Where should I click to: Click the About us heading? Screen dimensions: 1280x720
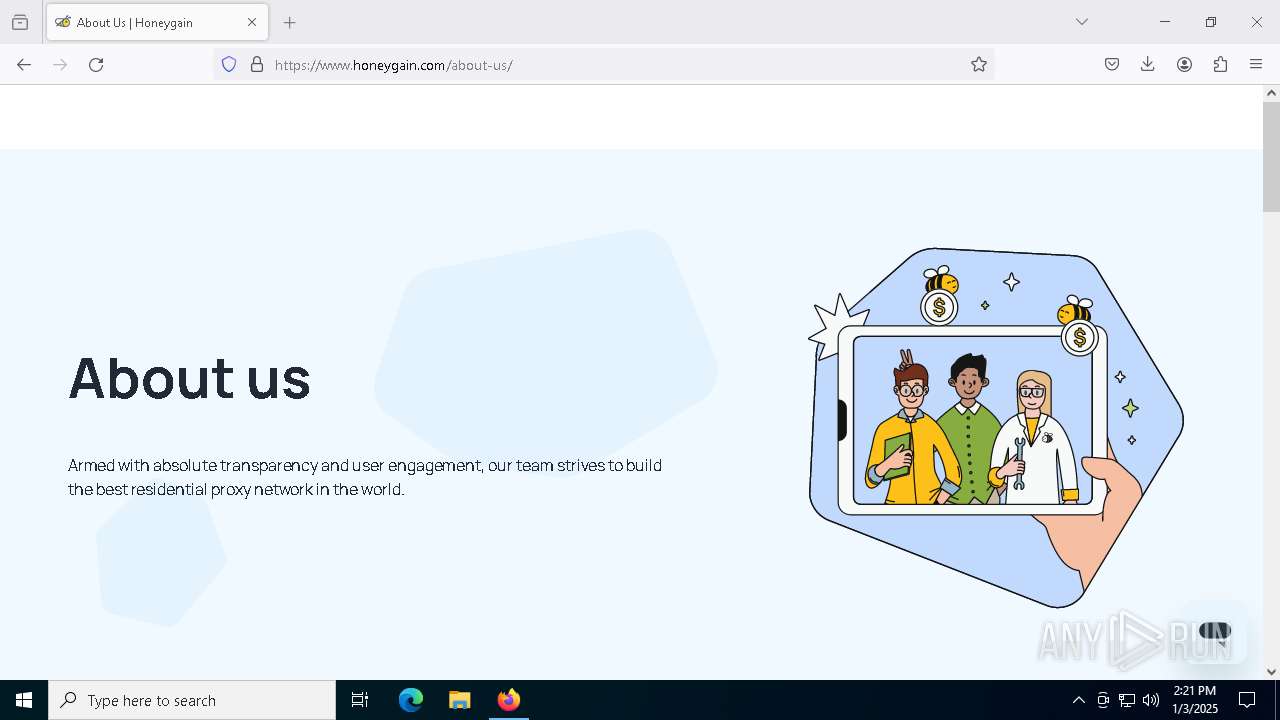(x=189, y=378)
